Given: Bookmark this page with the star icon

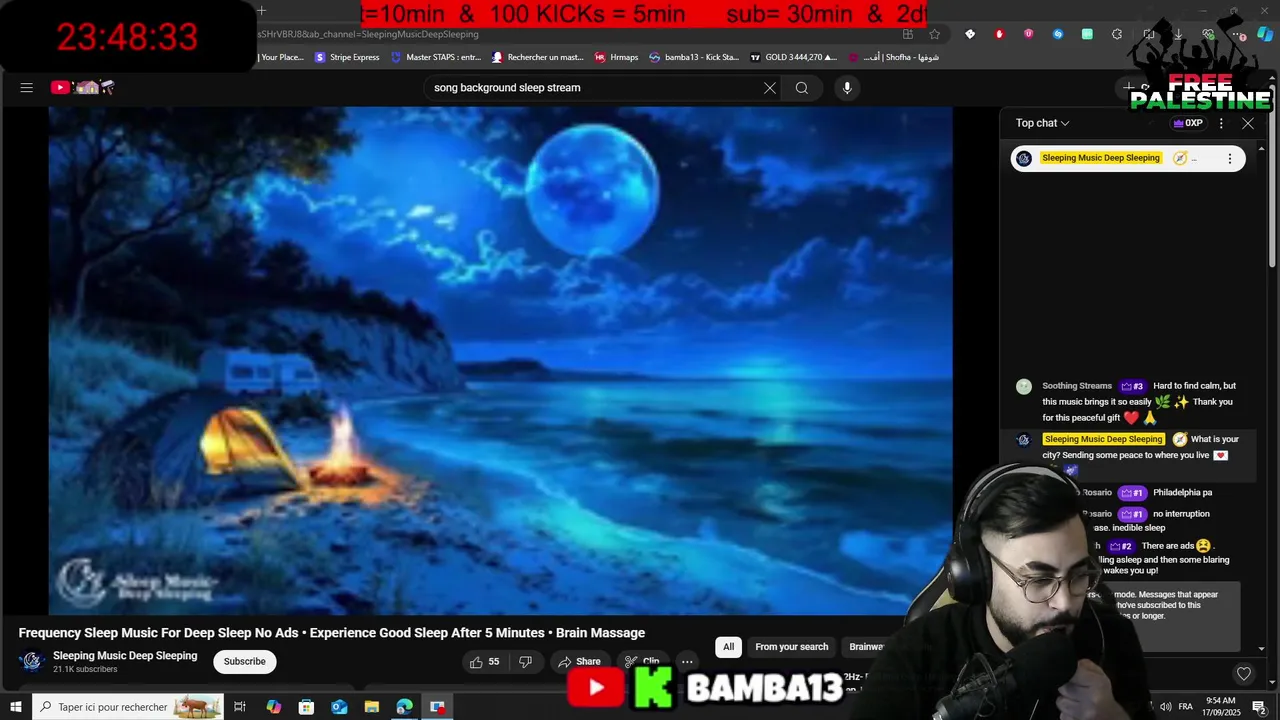Looking at the screenshot, I should tap(935, 34).
